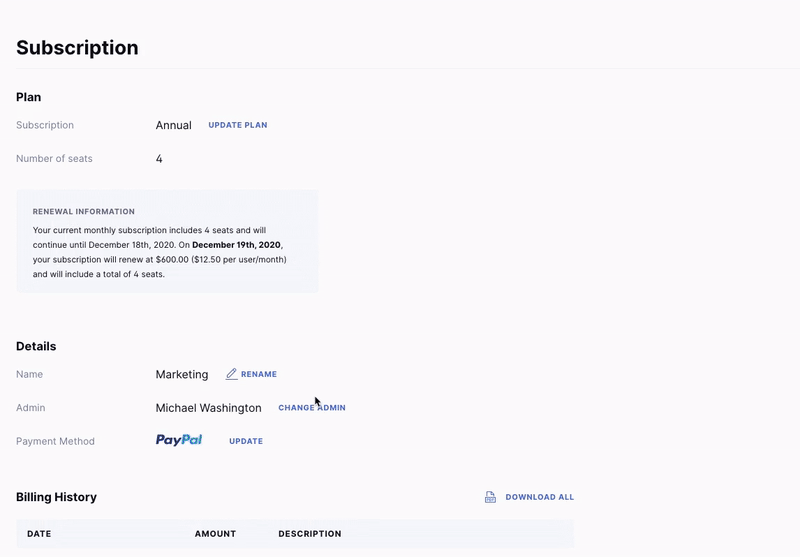
Task: Select the Marketing name text
Action: [x=182, y=375]
